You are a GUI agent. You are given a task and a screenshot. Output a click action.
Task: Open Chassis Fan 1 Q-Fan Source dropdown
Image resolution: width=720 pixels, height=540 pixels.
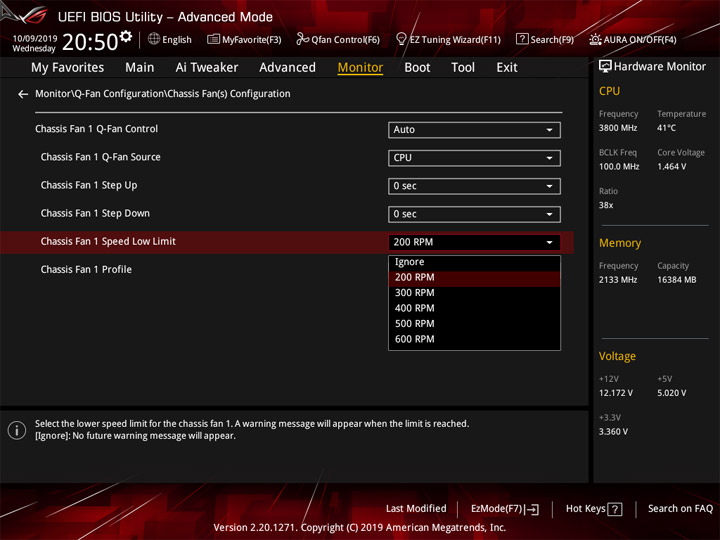pos(474,158)
